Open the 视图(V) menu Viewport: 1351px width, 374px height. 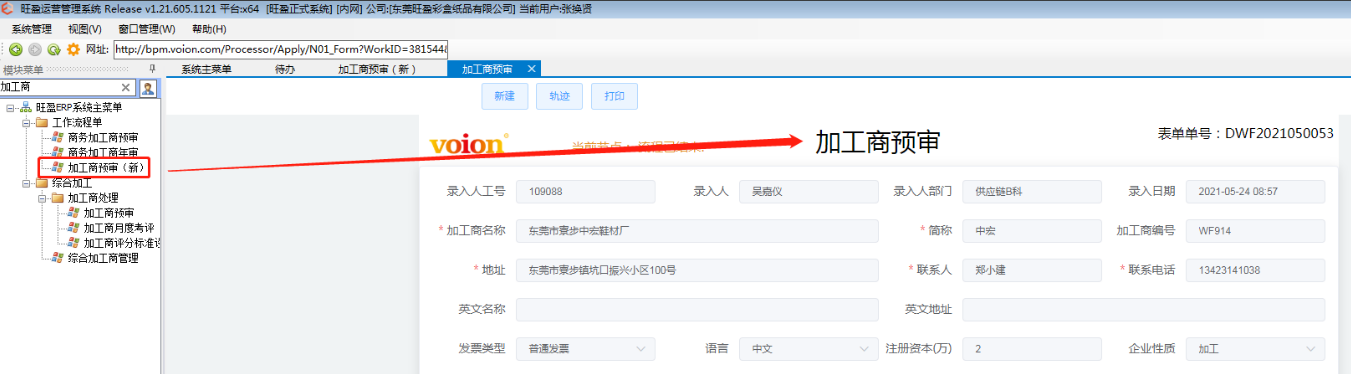[85, 29]
